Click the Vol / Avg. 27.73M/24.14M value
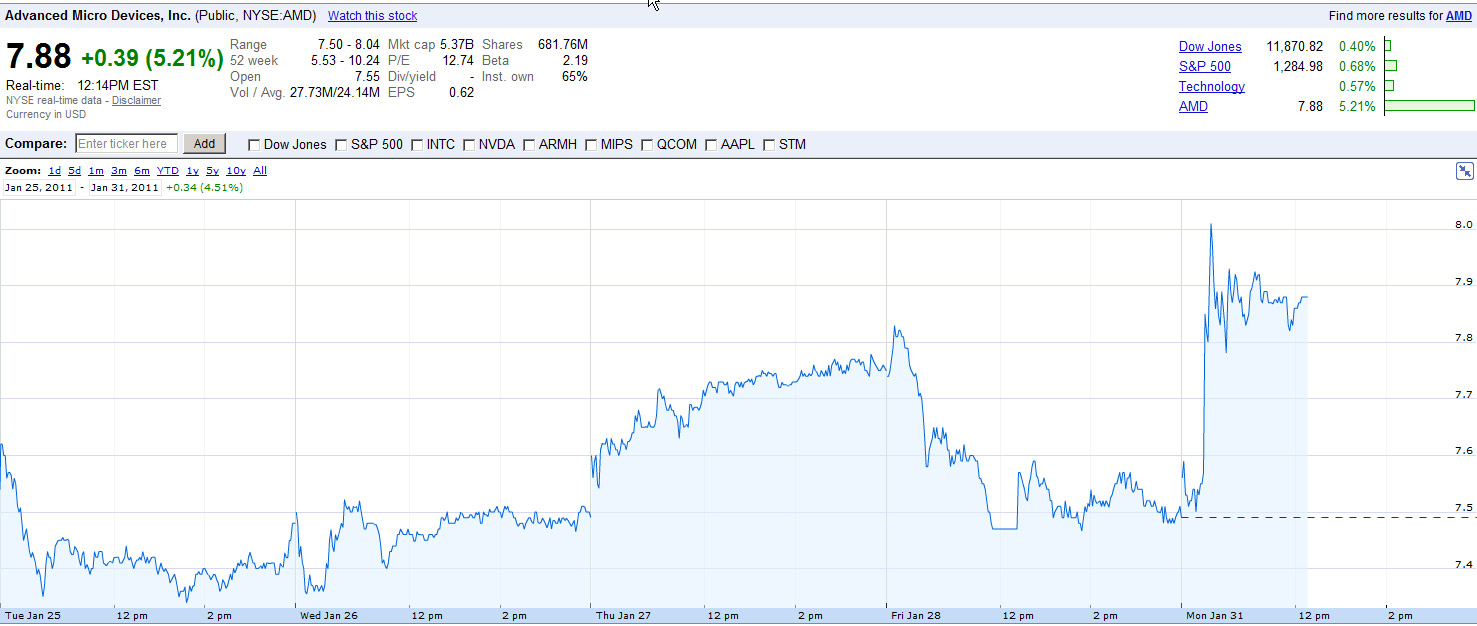The image size is (1477, 626). click(x=334, y=93)
